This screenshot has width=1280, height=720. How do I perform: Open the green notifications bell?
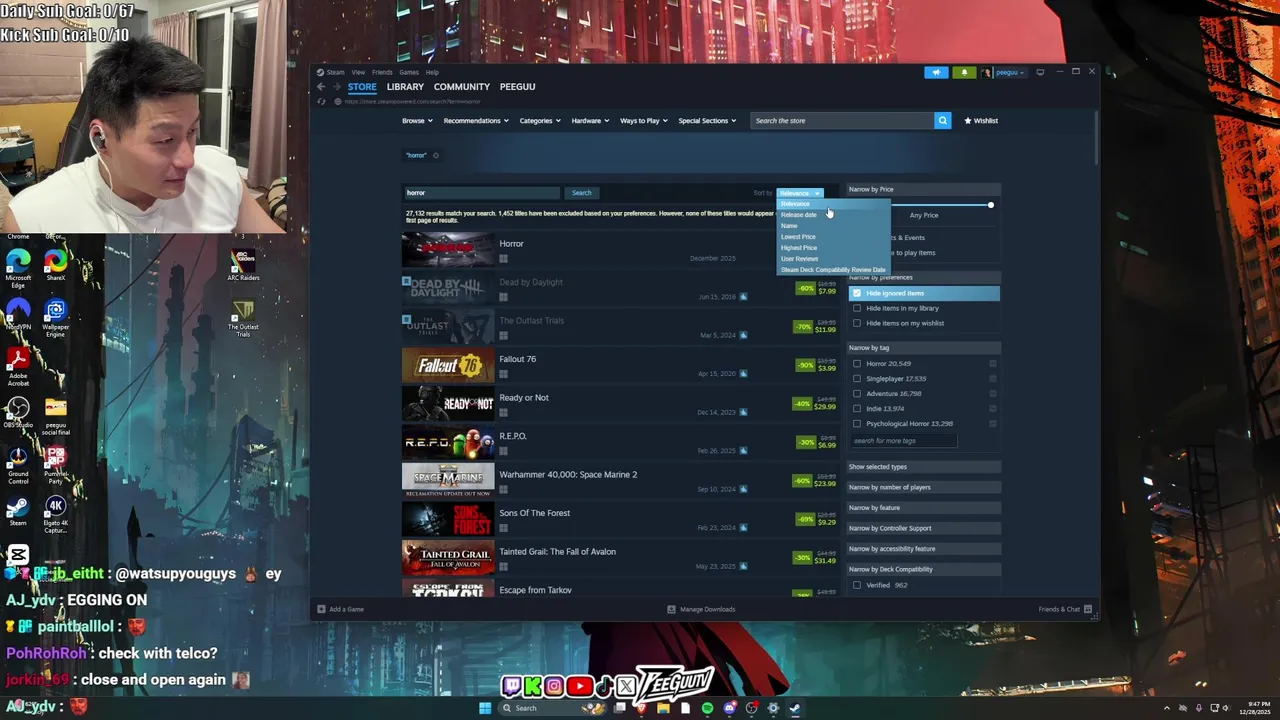pos(964,72)
